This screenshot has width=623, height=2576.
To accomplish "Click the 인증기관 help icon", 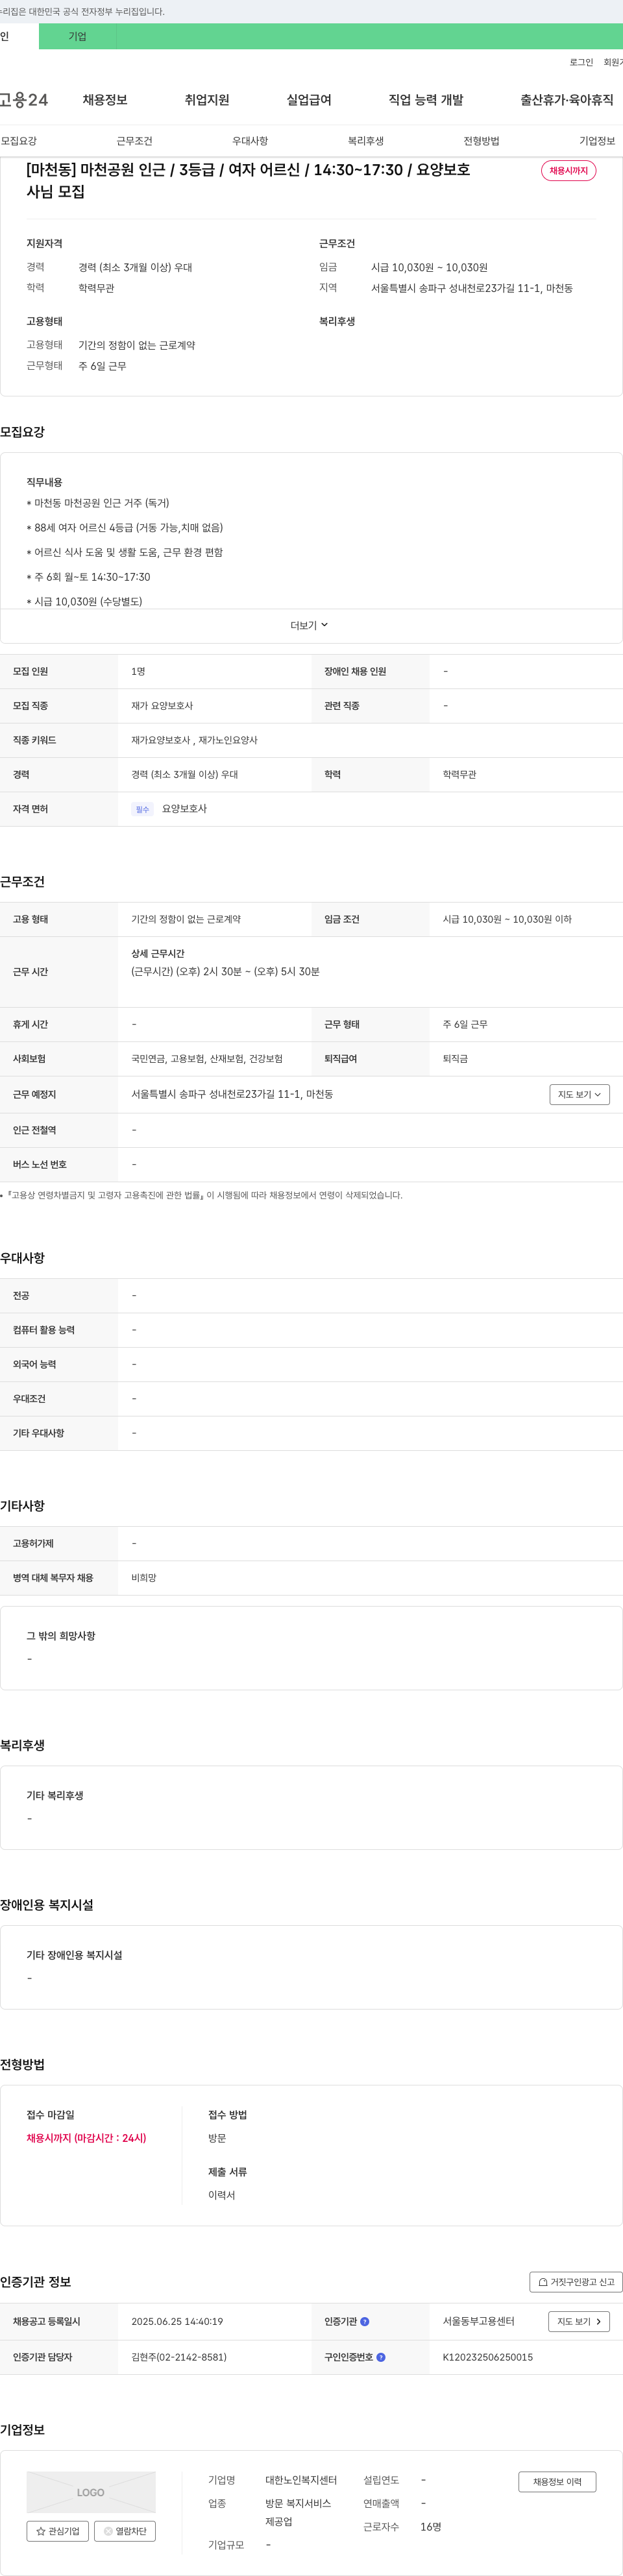I will coord(365,2322).
